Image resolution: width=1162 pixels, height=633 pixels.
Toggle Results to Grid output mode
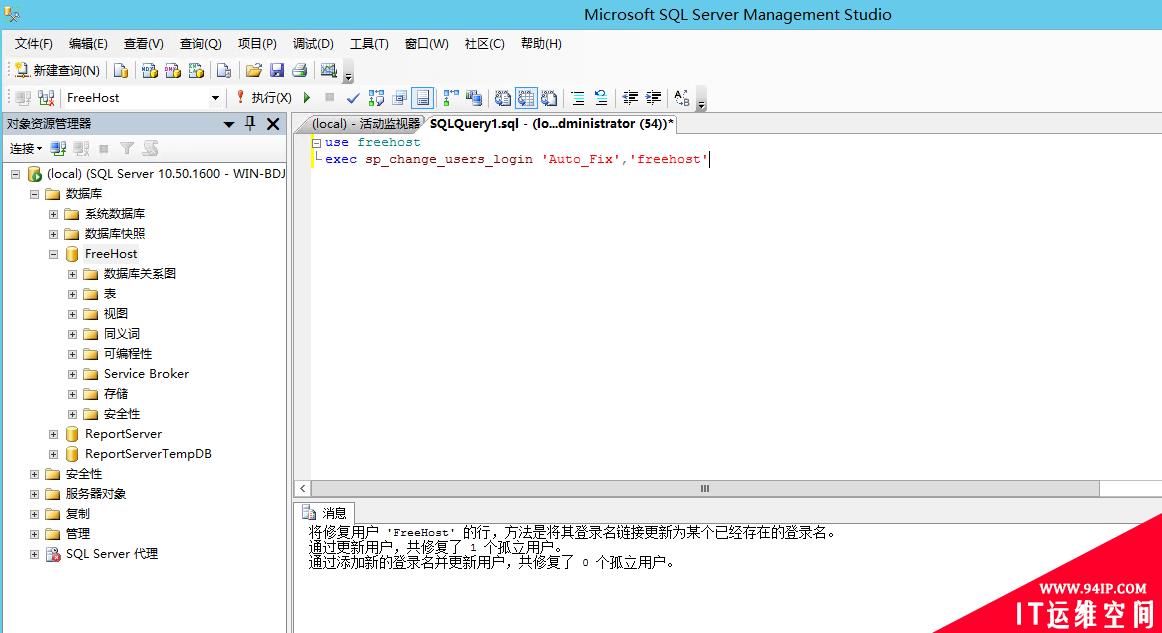tap(525, 98)
